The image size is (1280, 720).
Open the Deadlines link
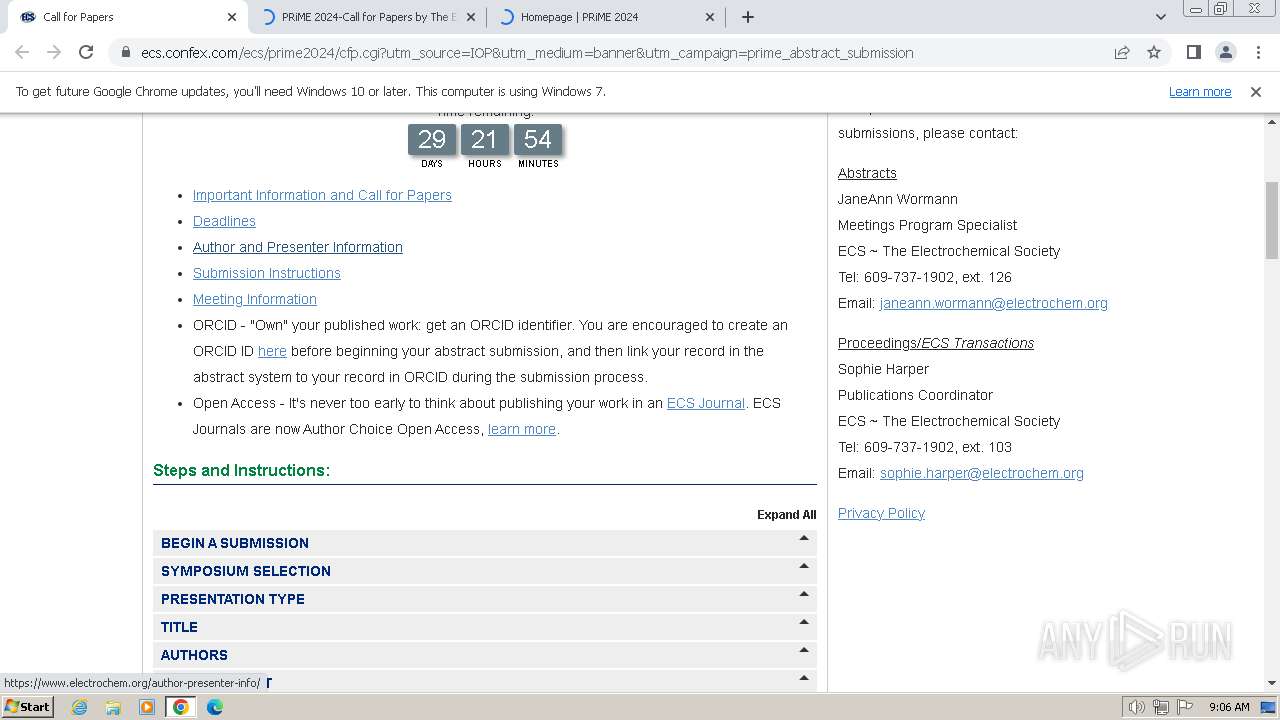pyautogui.click(x=224, y=221)
